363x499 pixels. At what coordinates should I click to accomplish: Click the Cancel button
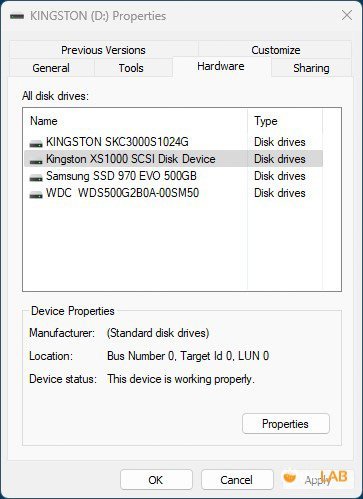click(237, 480)
